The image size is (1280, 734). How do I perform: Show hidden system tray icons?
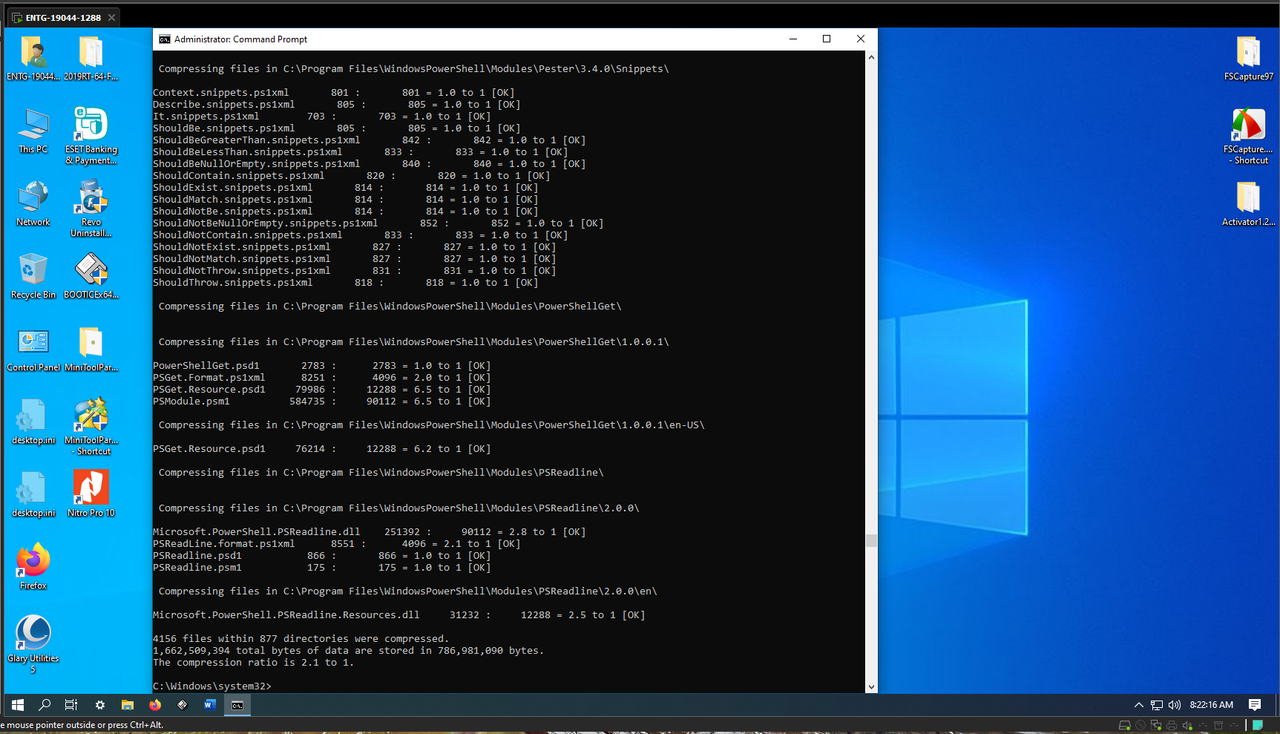click(x=1138, y=705)
